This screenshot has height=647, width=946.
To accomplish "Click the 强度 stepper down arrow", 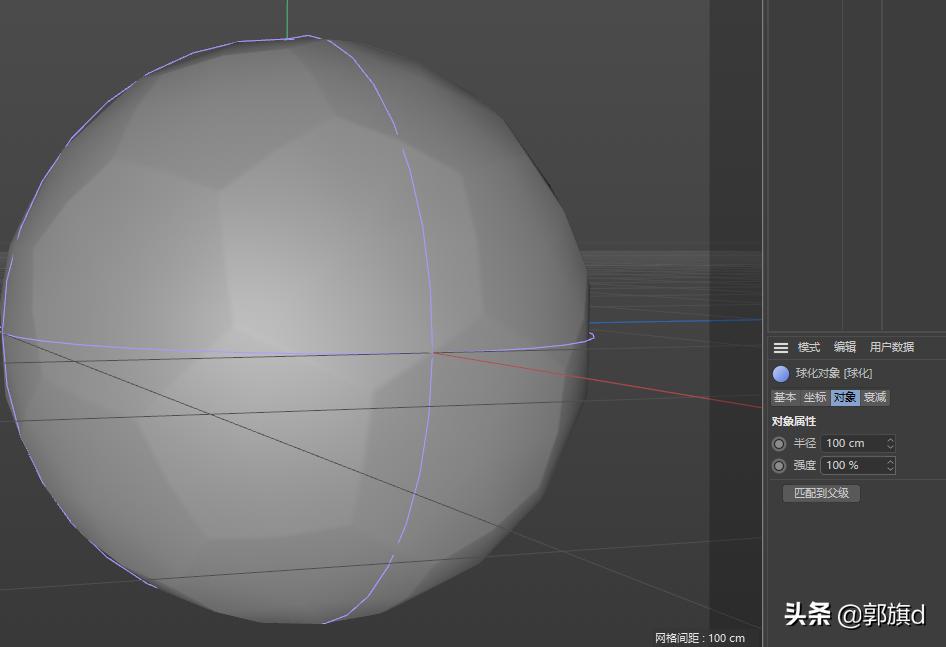I will coord(889,468).
